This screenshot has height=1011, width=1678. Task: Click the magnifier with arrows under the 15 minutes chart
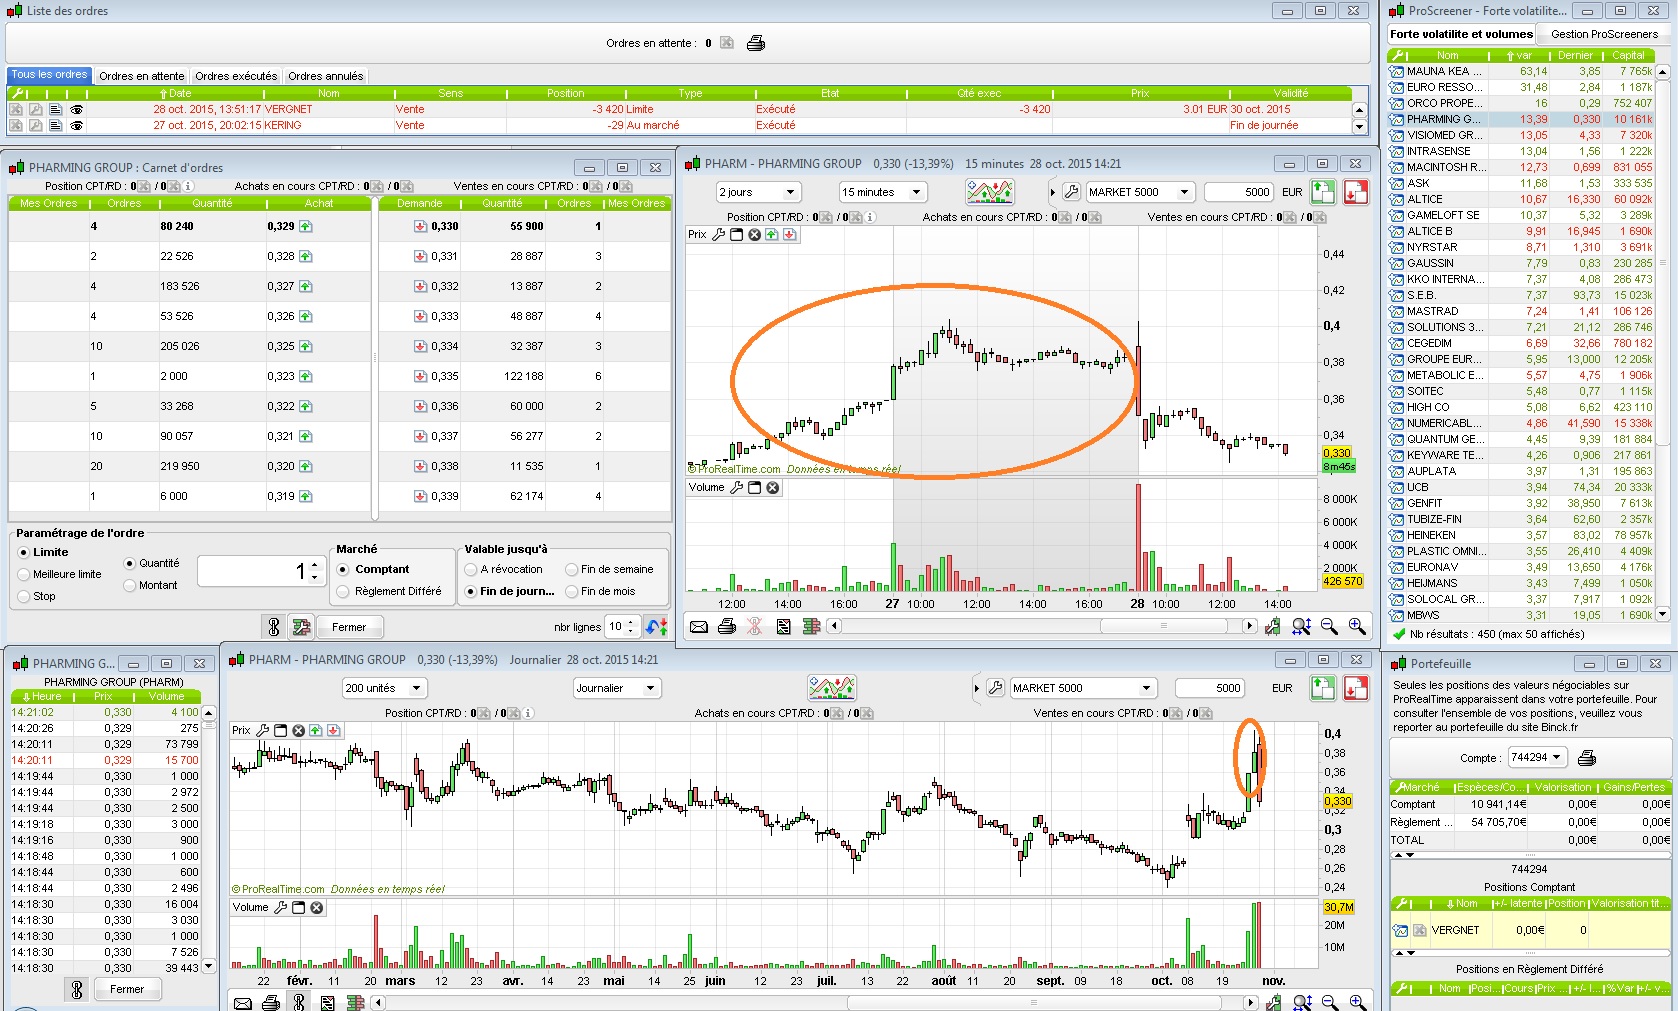point(1301,626)
